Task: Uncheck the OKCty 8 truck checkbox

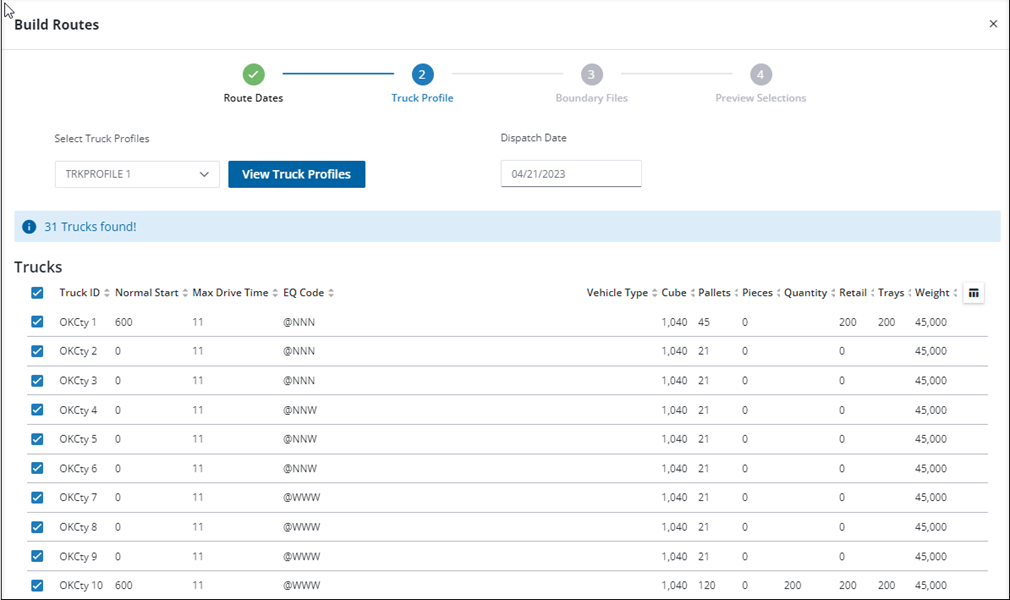Action: point(37,527)
